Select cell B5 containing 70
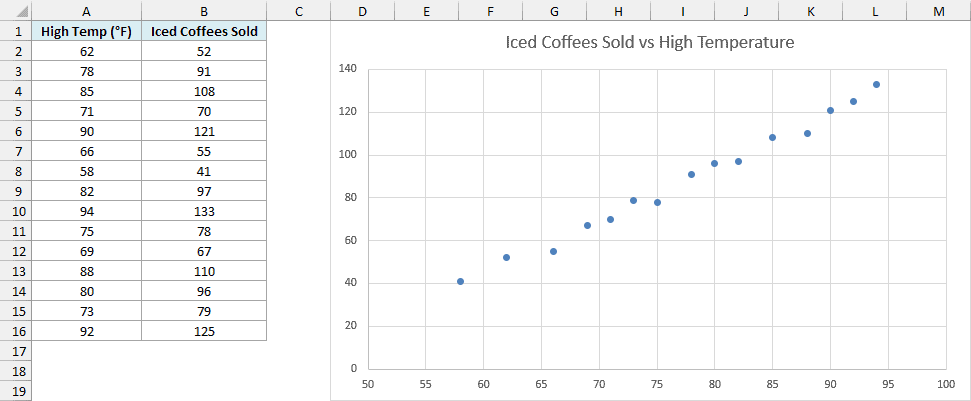Screen dimensions: 971x401 tap(204, 111)
